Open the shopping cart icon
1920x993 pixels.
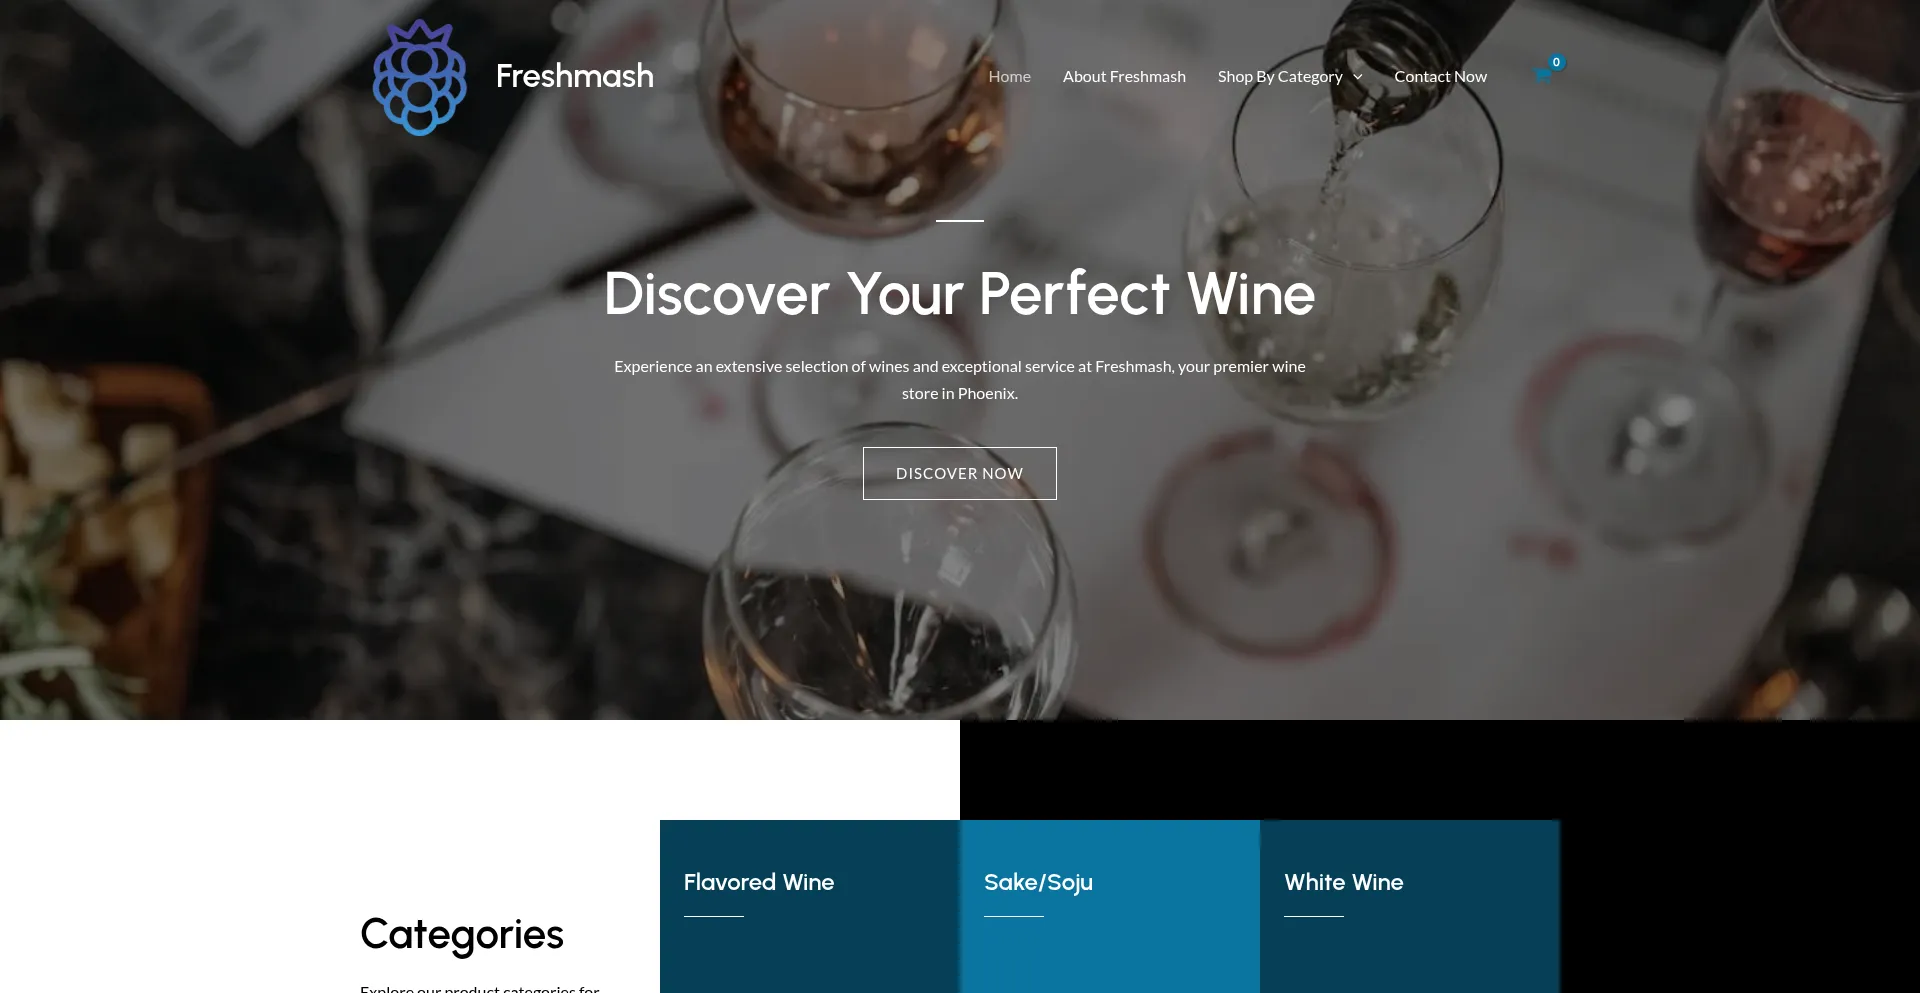(1541, 75)
